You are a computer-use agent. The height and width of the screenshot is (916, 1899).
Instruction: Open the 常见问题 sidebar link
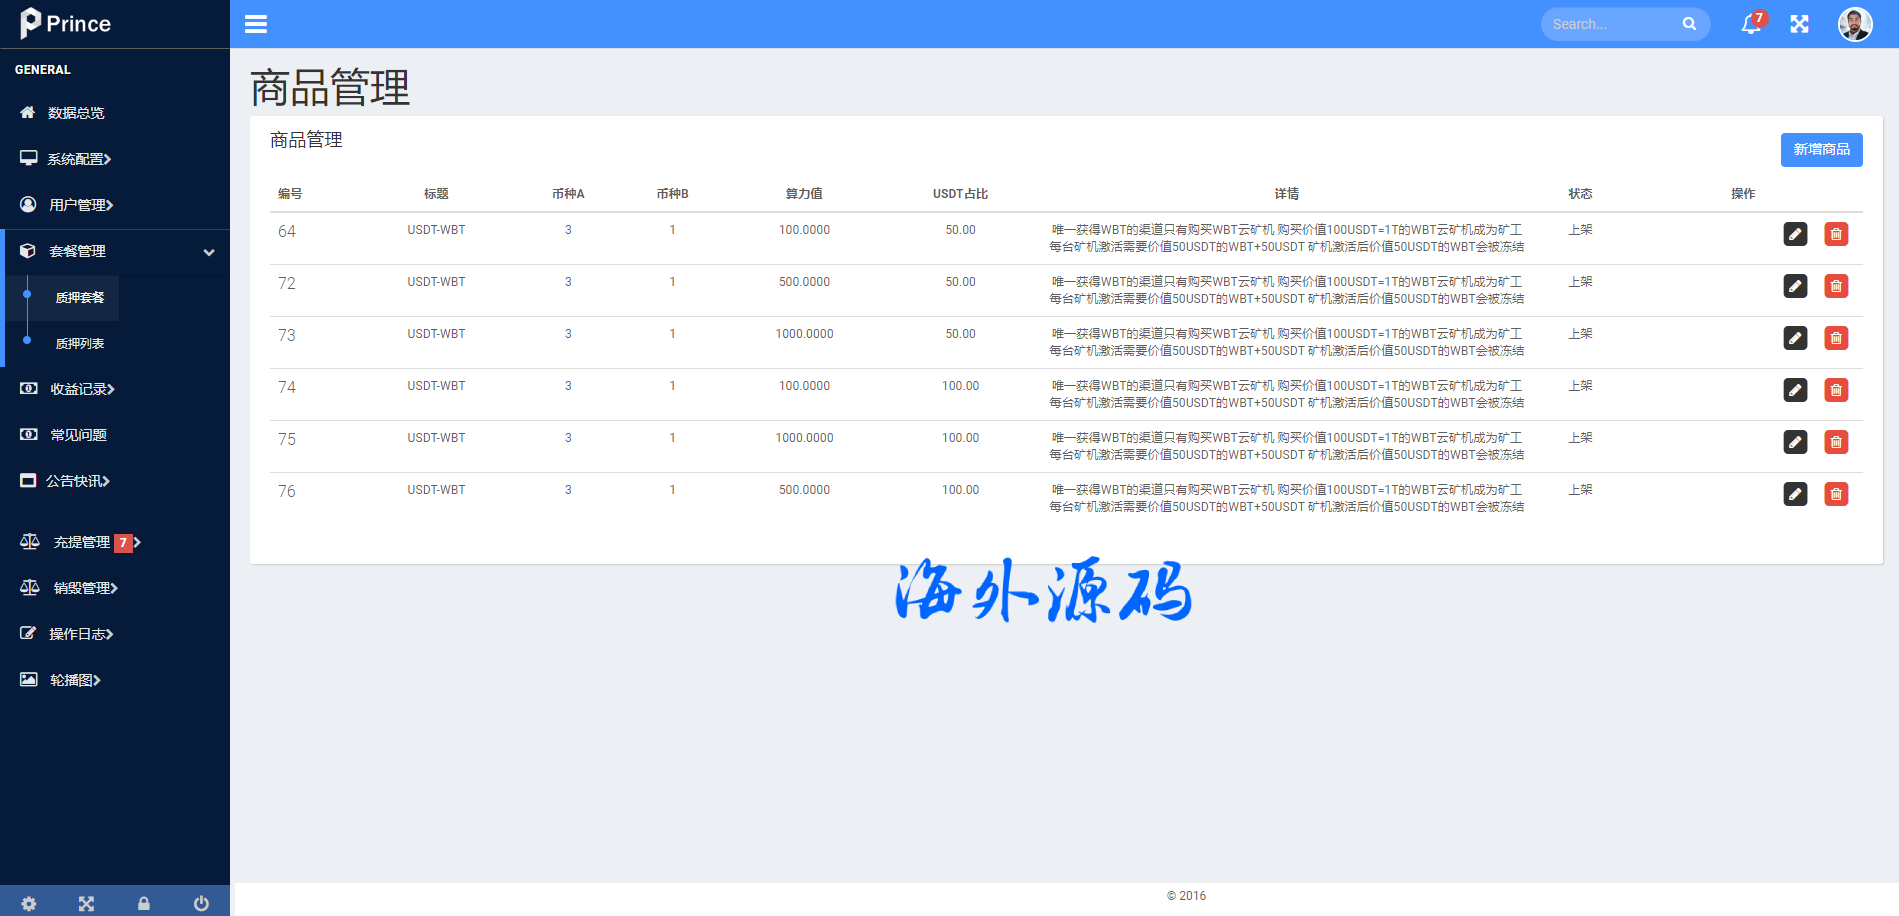(78, 435)
